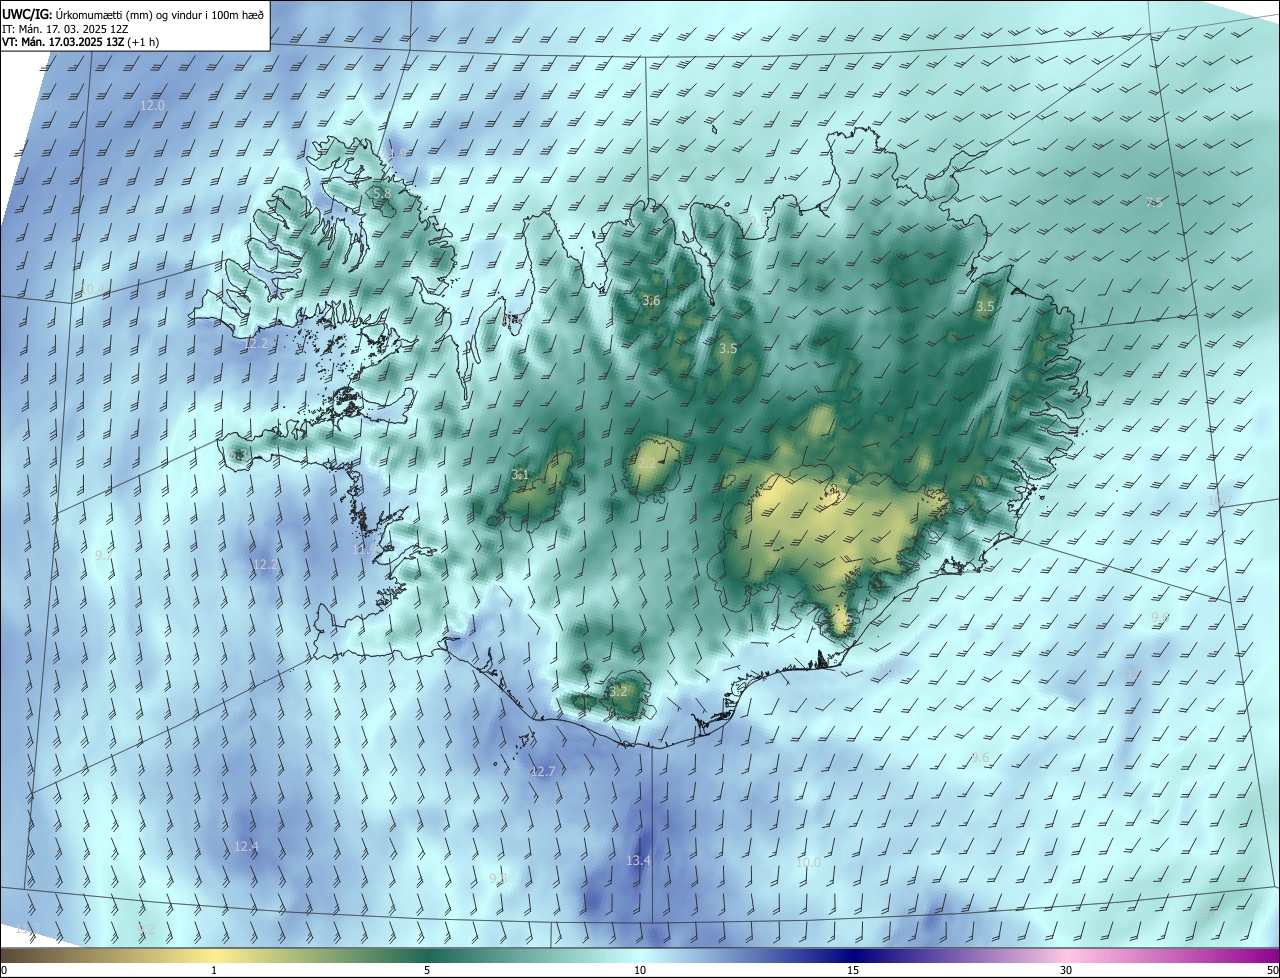Click the pink color near legend value 30
Screen dimensions: 1280x978
(1066, 955)
